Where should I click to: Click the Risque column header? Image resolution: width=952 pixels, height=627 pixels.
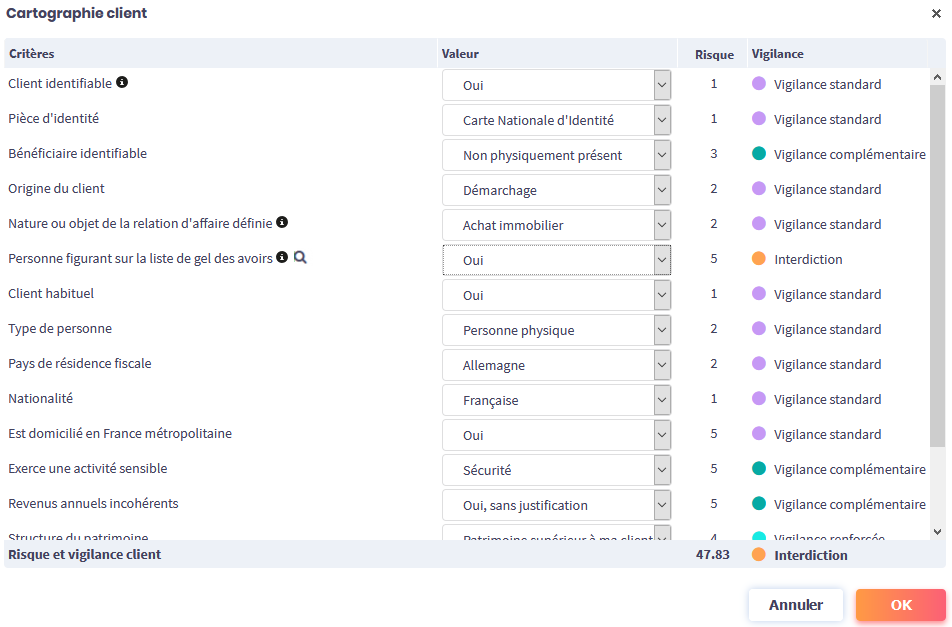714,54
